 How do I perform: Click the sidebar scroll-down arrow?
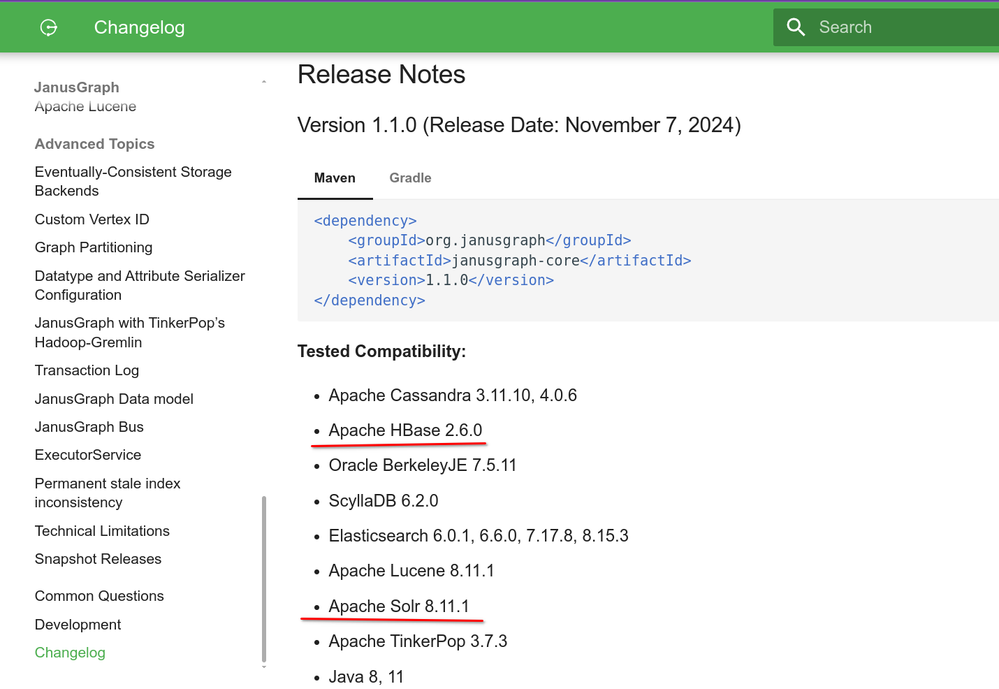click(264, 667)
